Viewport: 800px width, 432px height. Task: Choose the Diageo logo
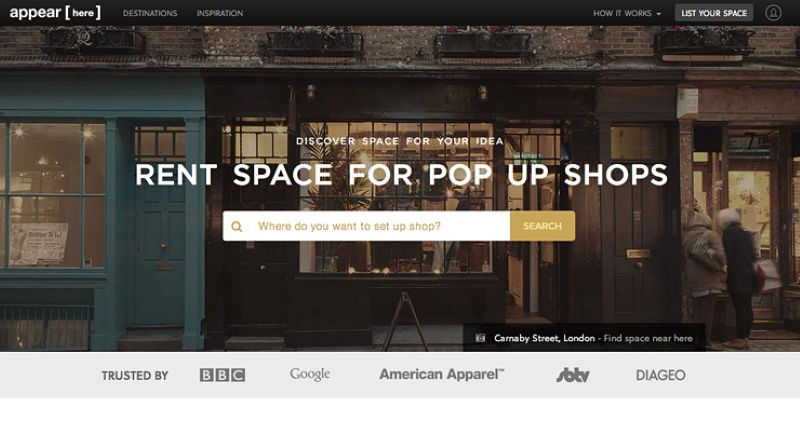click(660, 375)
